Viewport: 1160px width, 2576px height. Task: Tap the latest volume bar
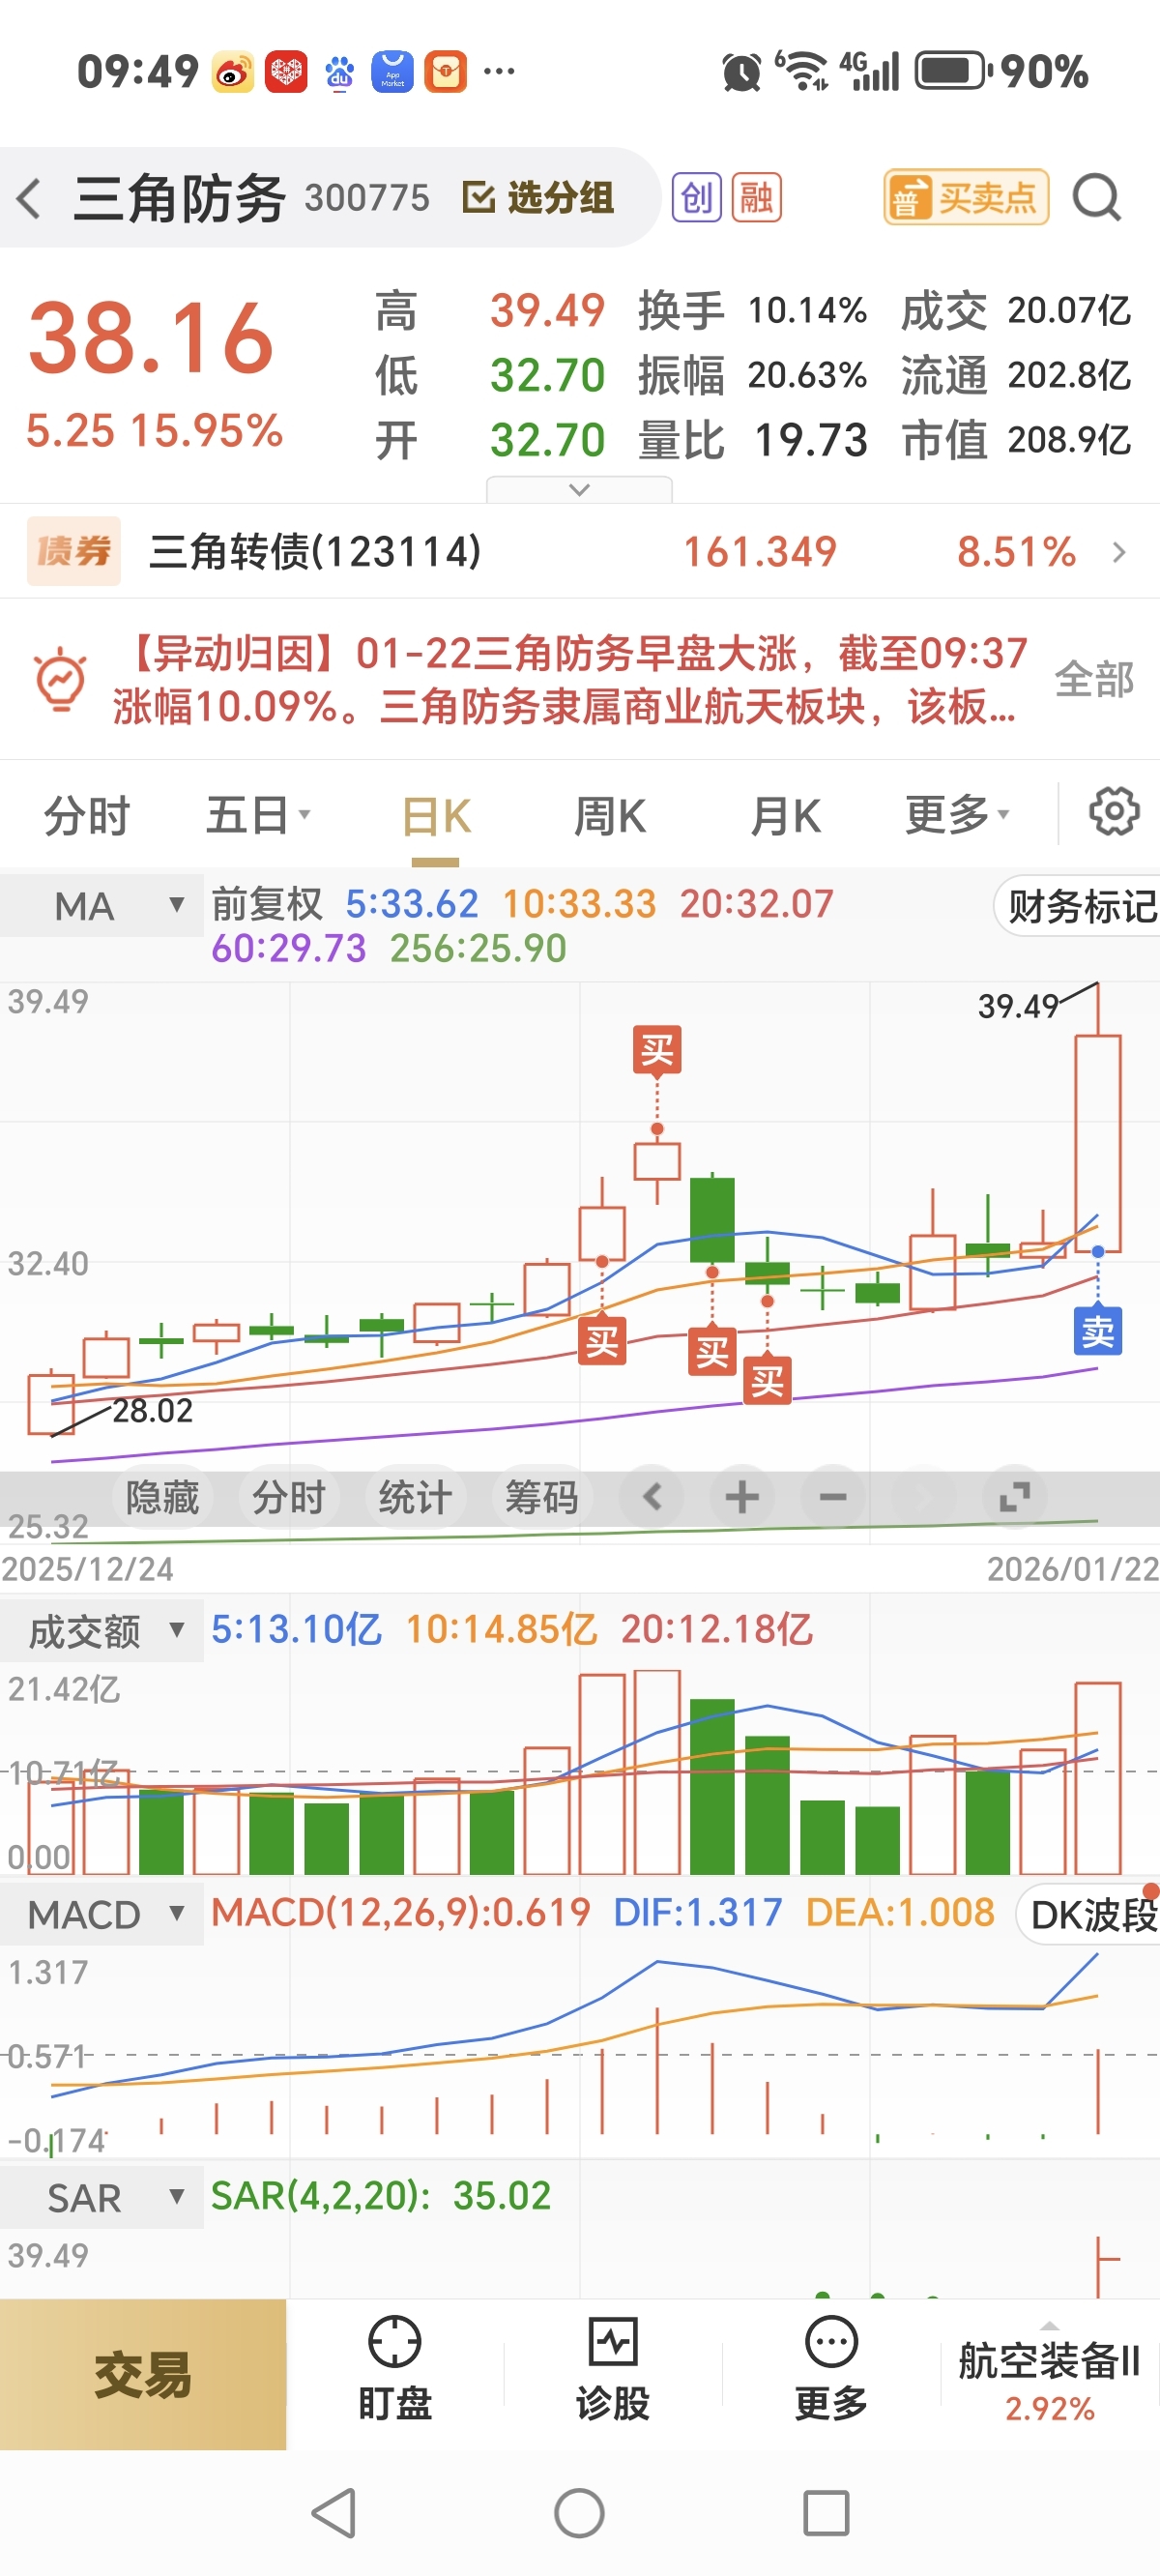(1098, 1778)
